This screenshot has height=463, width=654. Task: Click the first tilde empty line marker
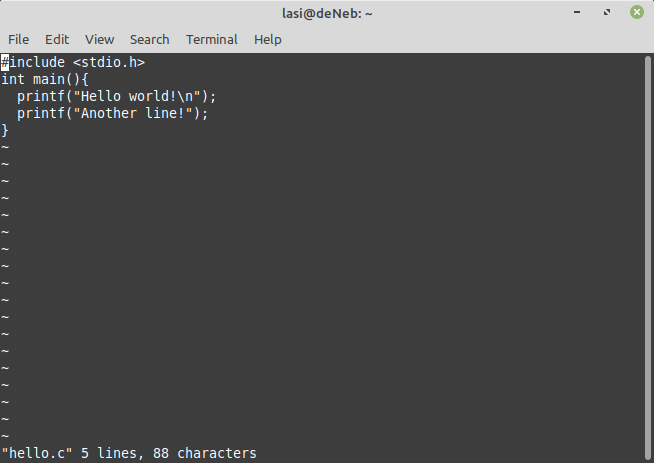pyautogui.click(x=5, y=147)
